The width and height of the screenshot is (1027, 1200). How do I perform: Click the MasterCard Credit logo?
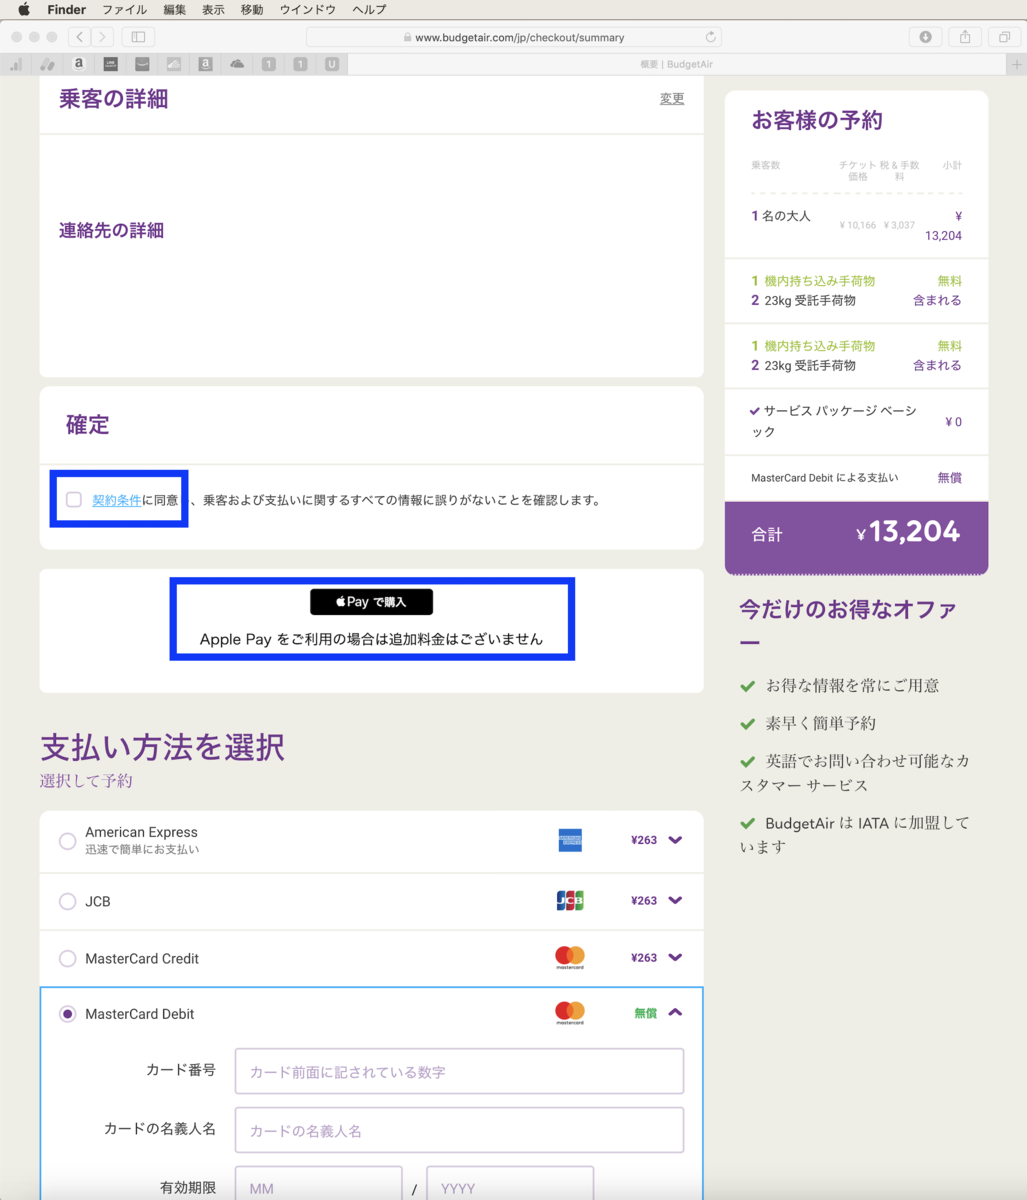[570, 957]
